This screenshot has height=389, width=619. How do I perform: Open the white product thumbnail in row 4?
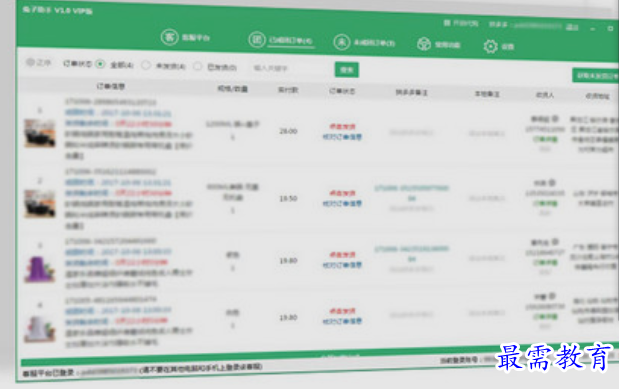pos(40,329)
